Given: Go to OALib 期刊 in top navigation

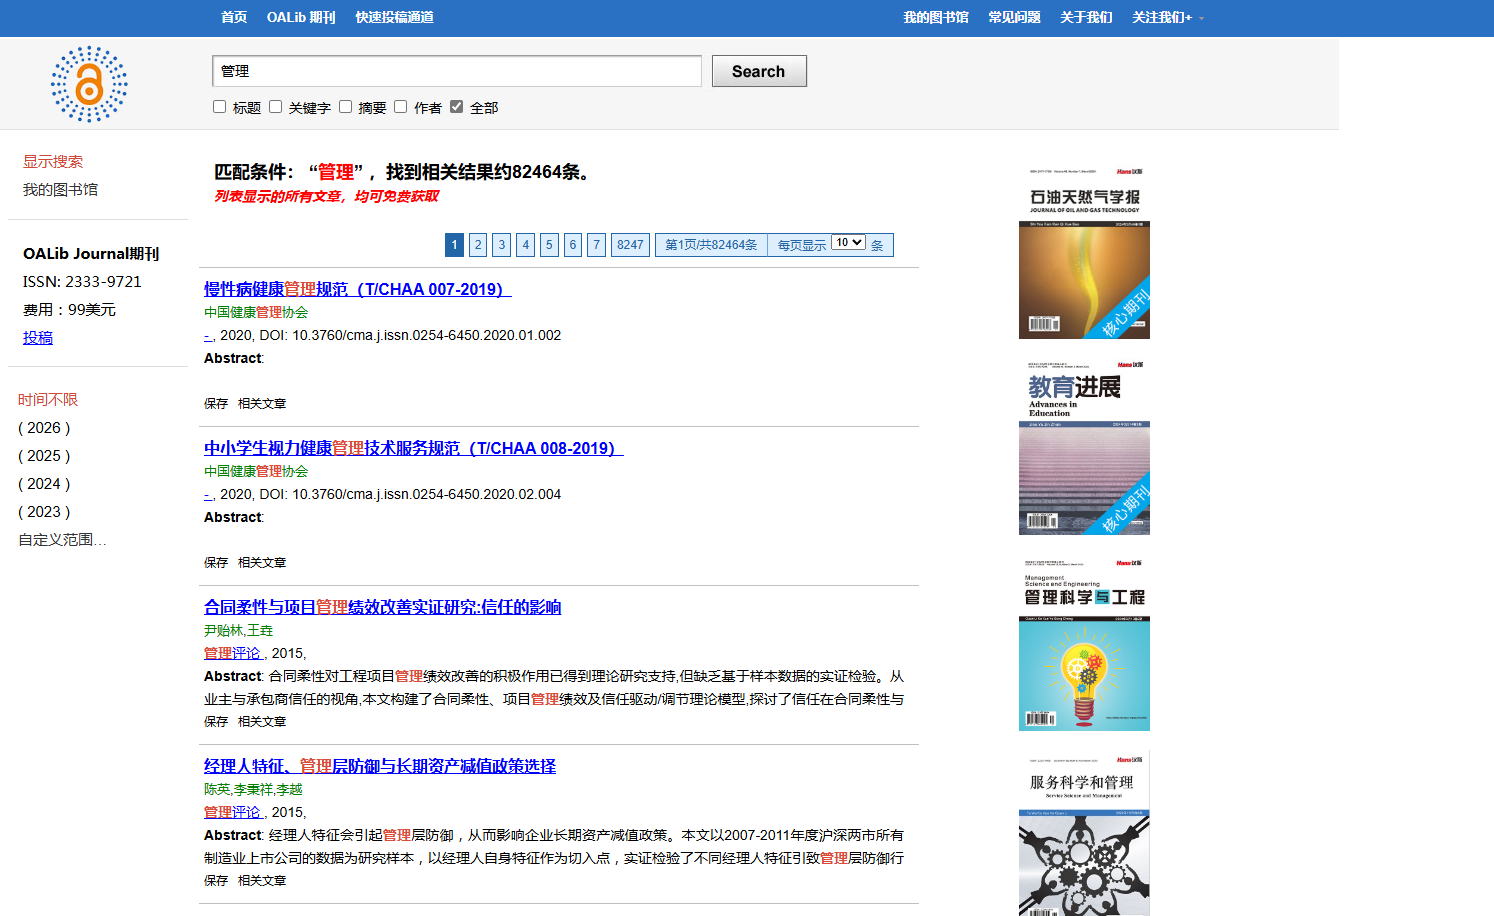Looking at the screenshot, I should point(301,18).
